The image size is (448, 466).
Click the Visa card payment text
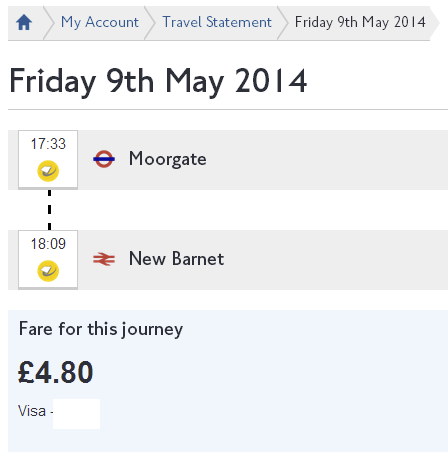(32, 411)
